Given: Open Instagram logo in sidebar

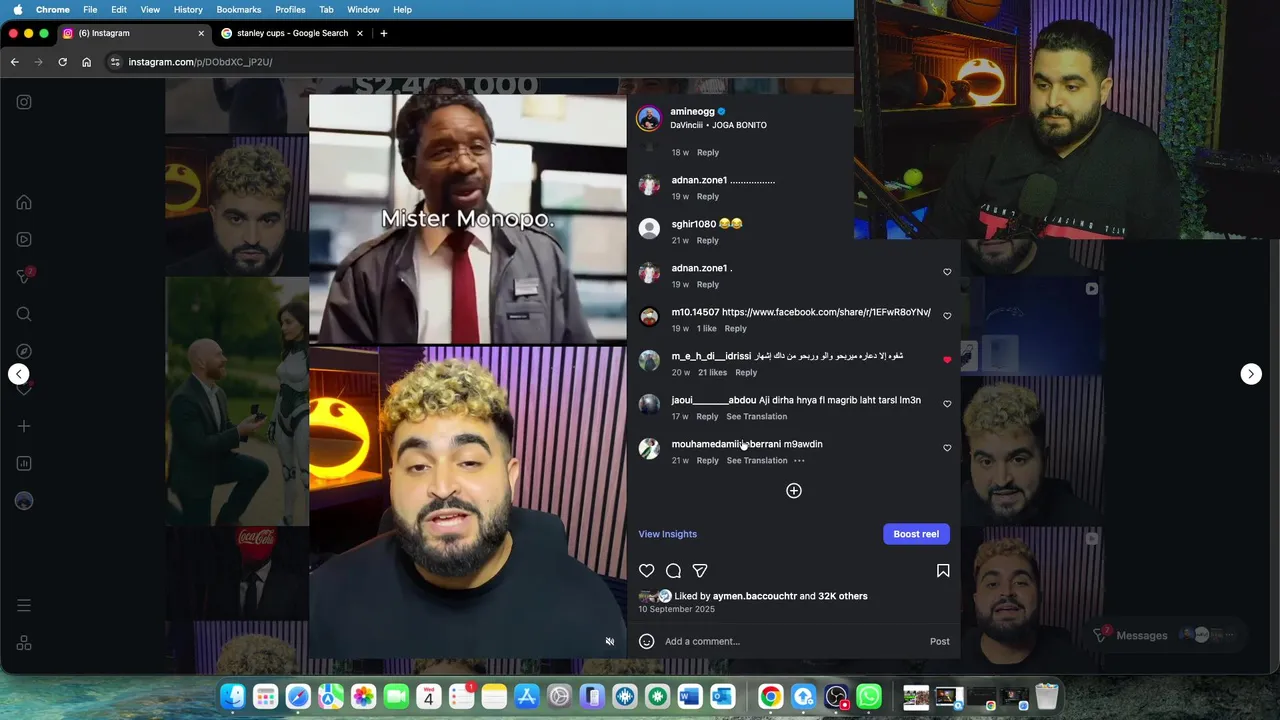Looking at the screenshot, I should 24,102.
